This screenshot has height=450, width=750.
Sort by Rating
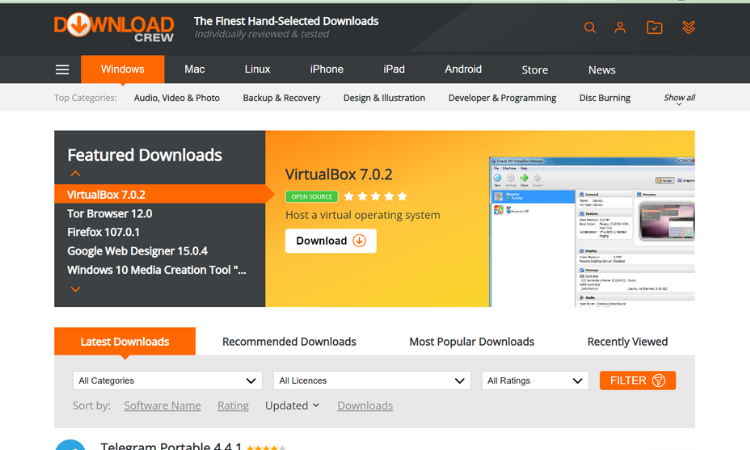tap(233, 406)
